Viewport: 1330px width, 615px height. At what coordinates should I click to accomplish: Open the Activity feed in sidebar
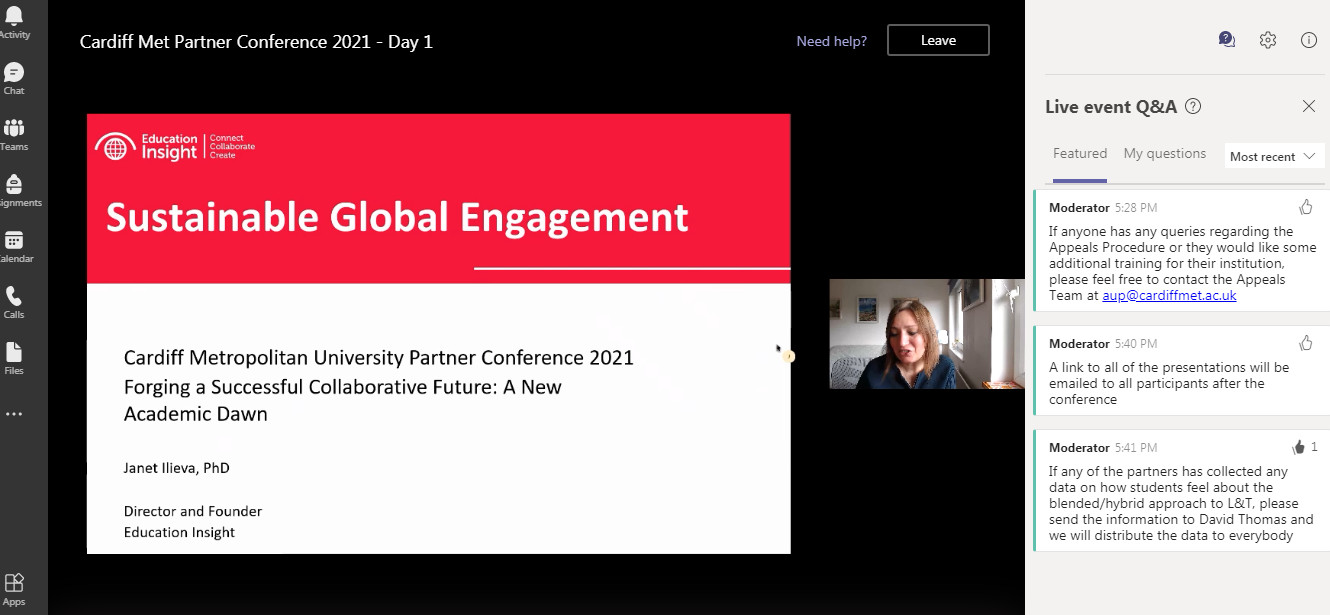pyautogui.click(x=14, y=21)
